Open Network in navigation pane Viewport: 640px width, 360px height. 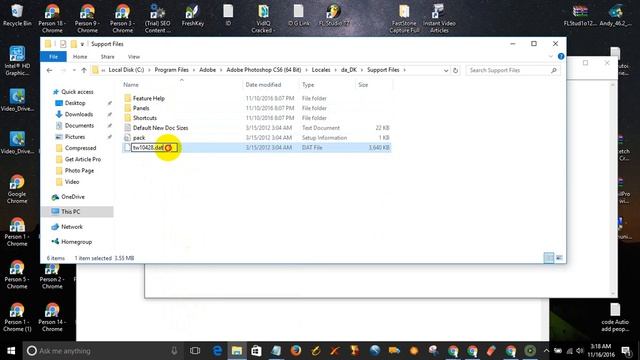coord(71,227)
